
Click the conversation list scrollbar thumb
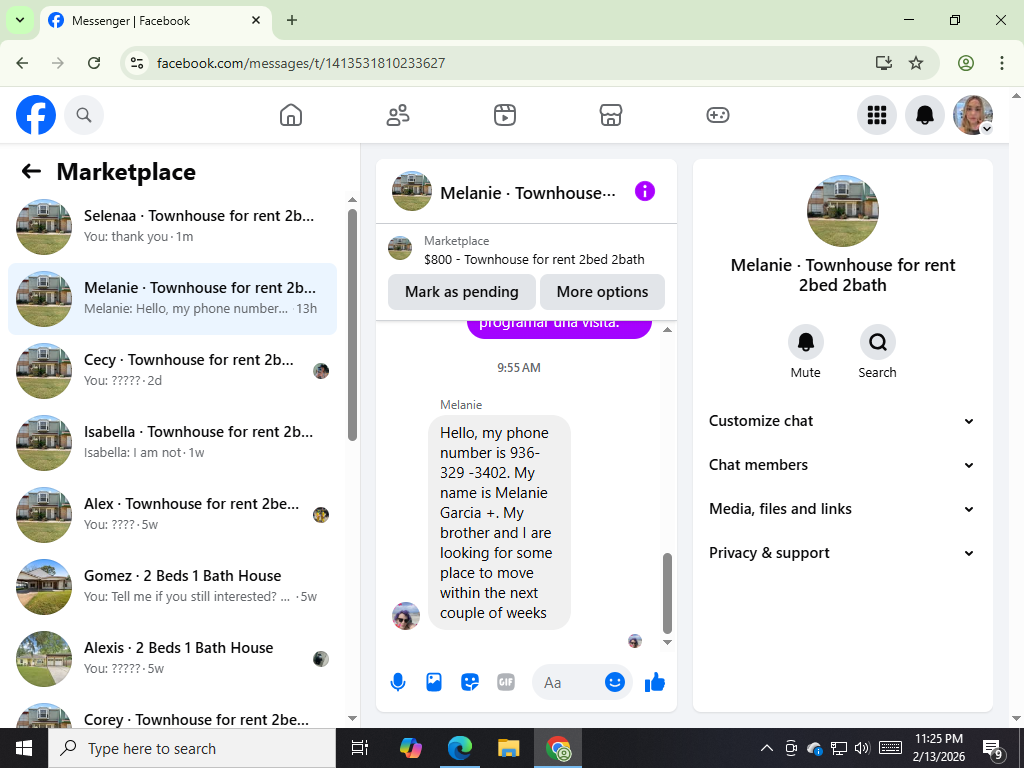pos(353,325)
